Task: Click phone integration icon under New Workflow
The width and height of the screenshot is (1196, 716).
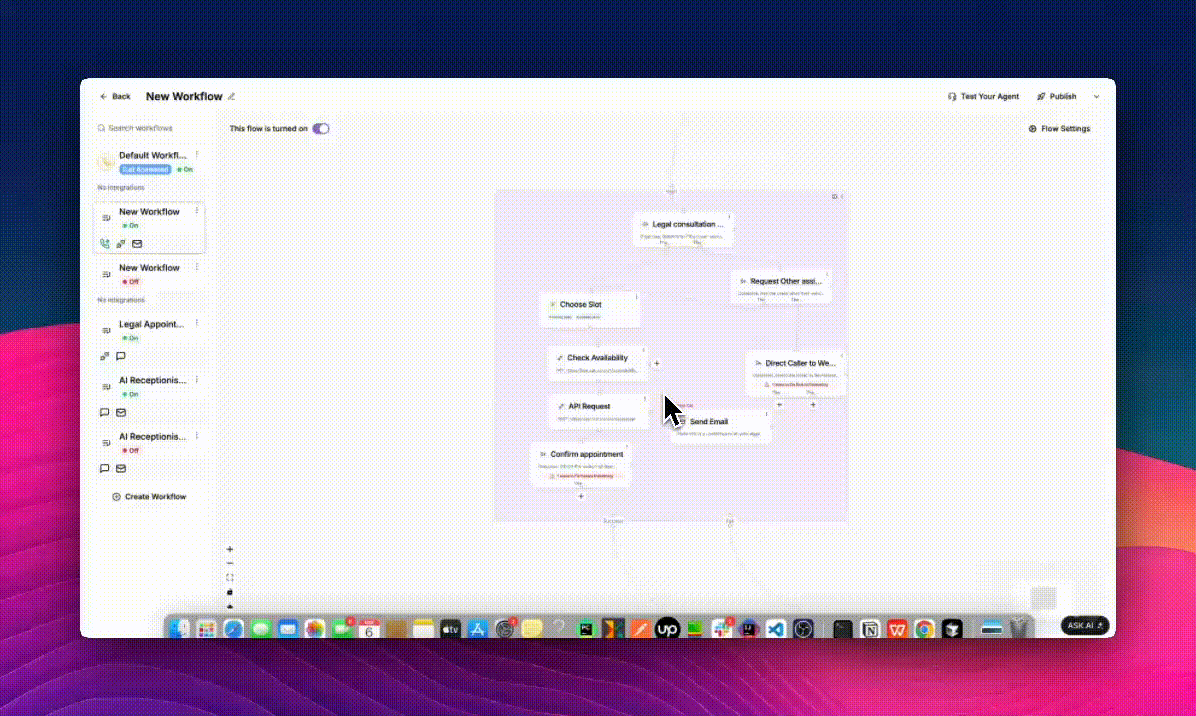Action: click(x=104, y=244)
